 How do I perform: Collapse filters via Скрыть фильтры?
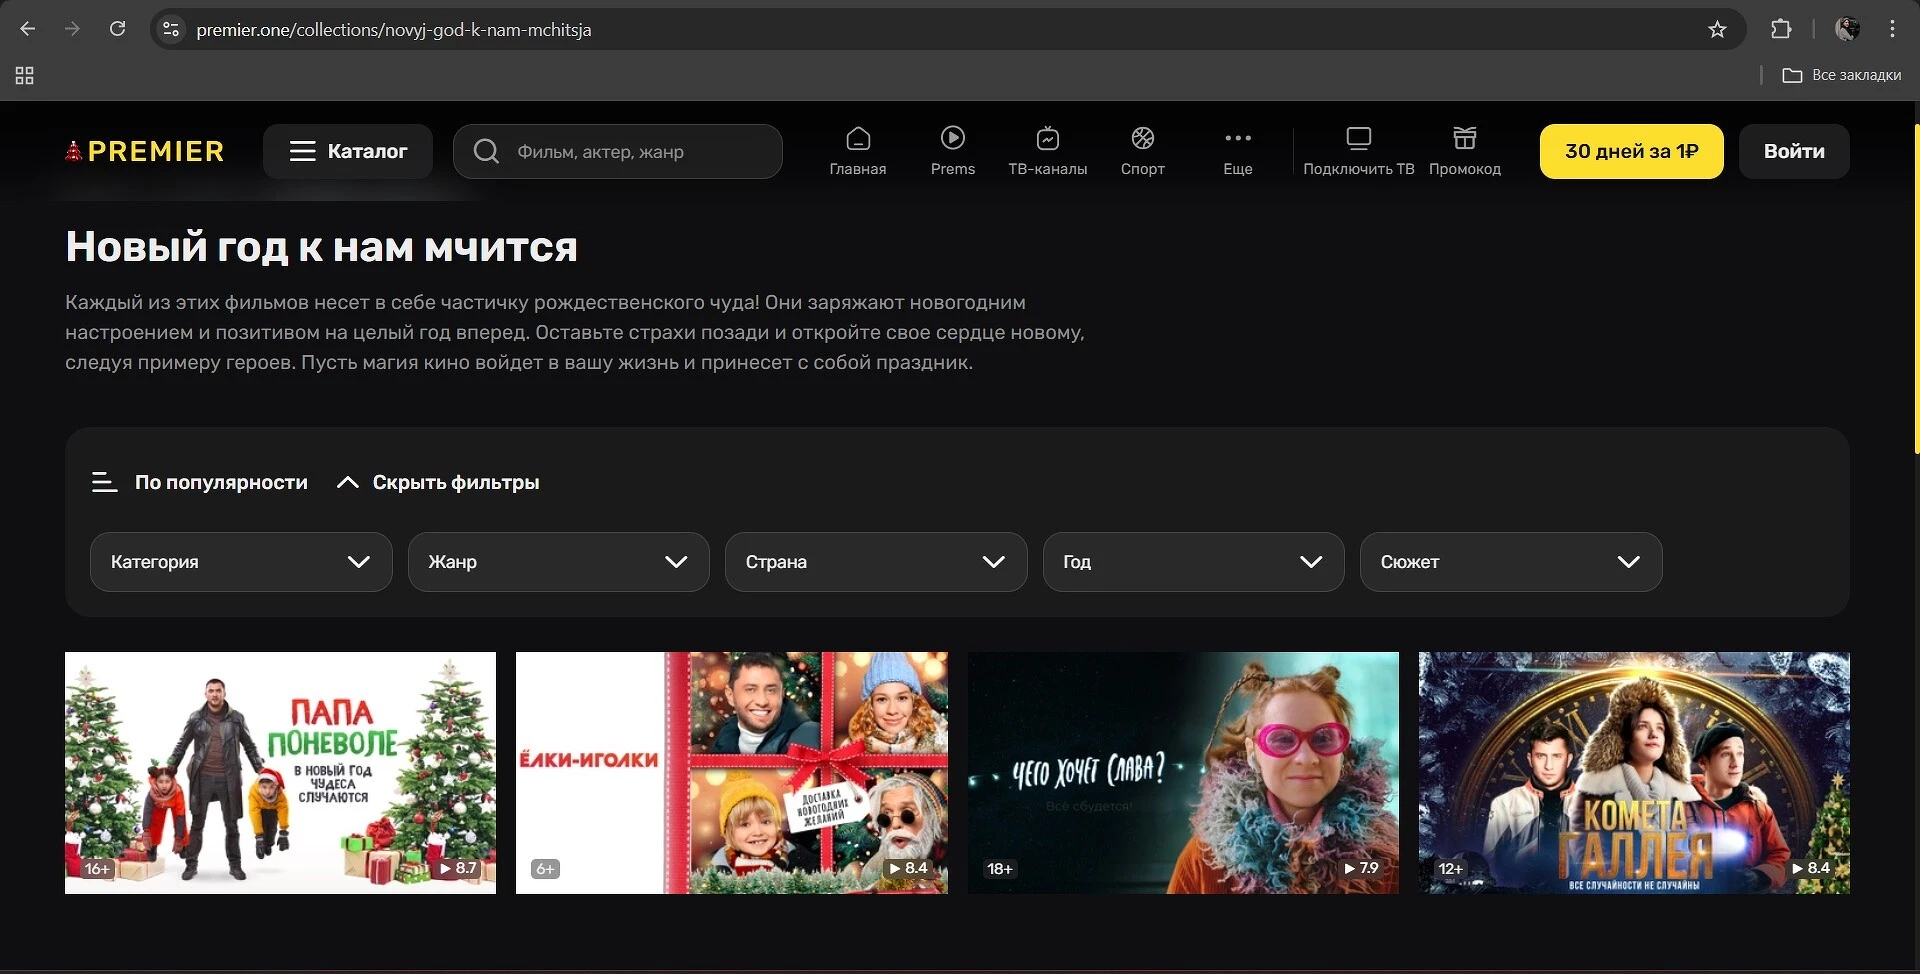(x=438, y=483)
